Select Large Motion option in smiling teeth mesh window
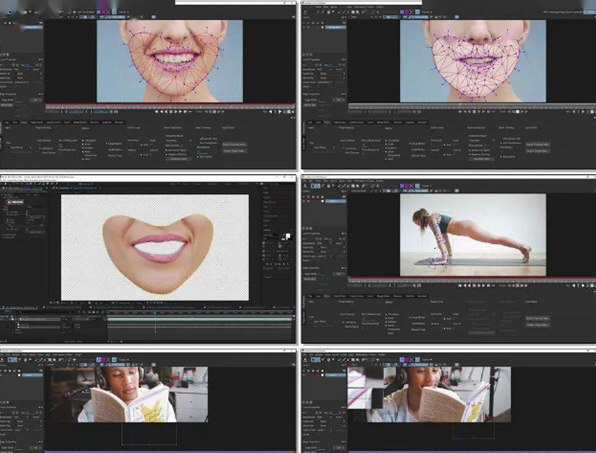The height and width of the screenshot is (453, 596). coord(114,144)
